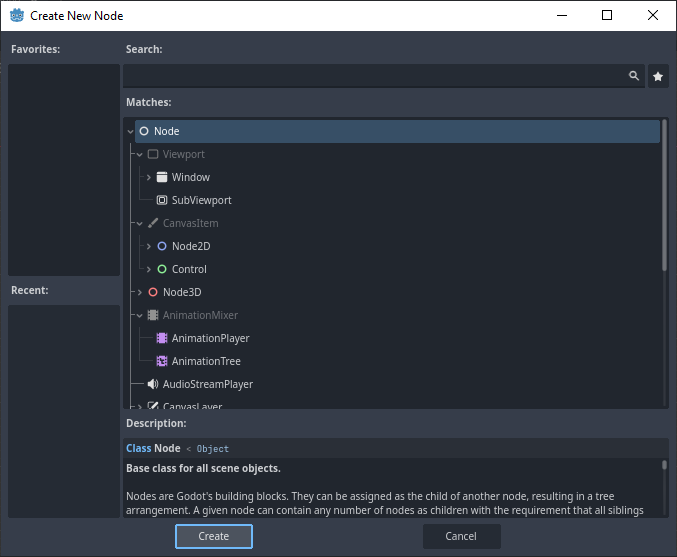Click the search magnifier icon
Screen dimensions: 677x557
pos(633,76)
